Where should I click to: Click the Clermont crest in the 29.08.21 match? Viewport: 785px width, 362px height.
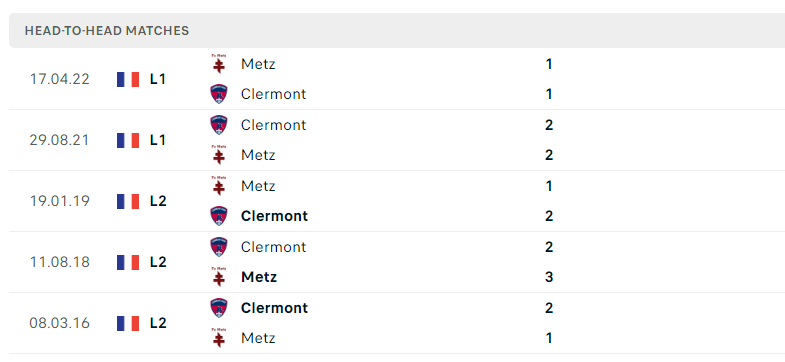(219, 125)
